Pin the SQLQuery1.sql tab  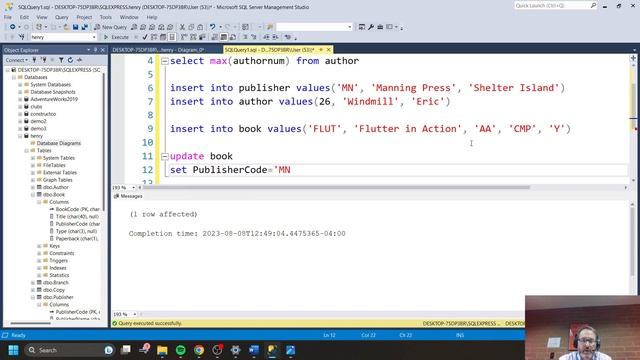coord(321,50)
